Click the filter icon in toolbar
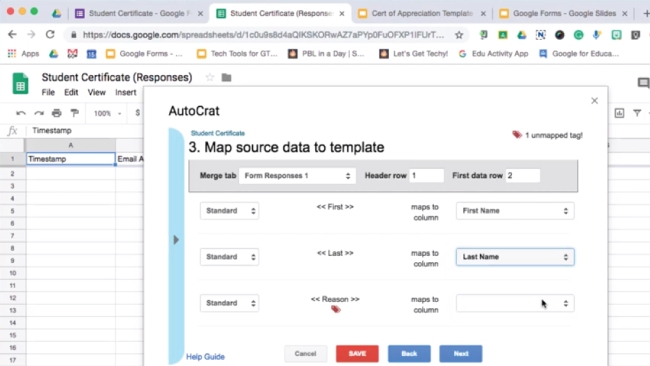 [637, 113]
